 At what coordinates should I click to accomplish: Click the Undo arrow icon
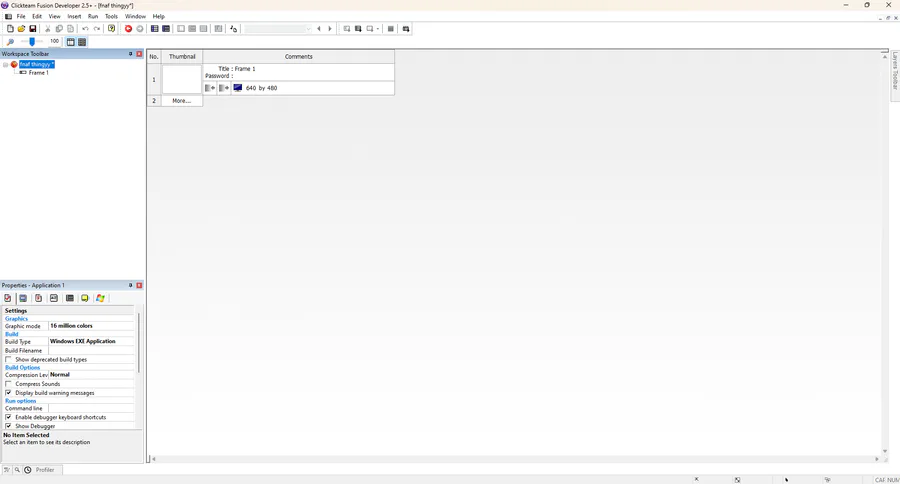86,29
